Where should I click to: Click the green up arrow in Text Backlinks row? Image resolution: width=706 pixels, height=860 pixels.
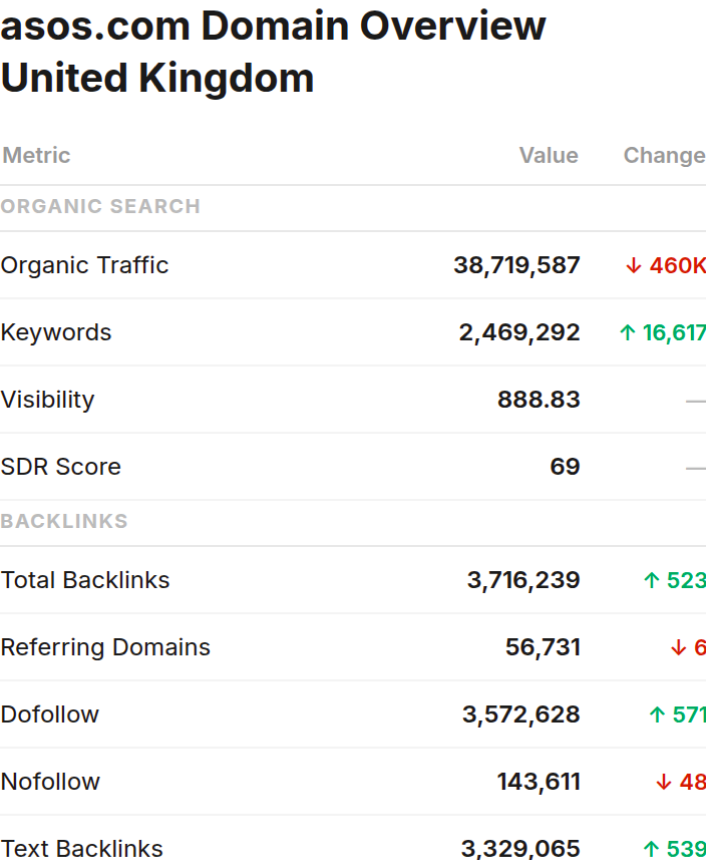652,849
